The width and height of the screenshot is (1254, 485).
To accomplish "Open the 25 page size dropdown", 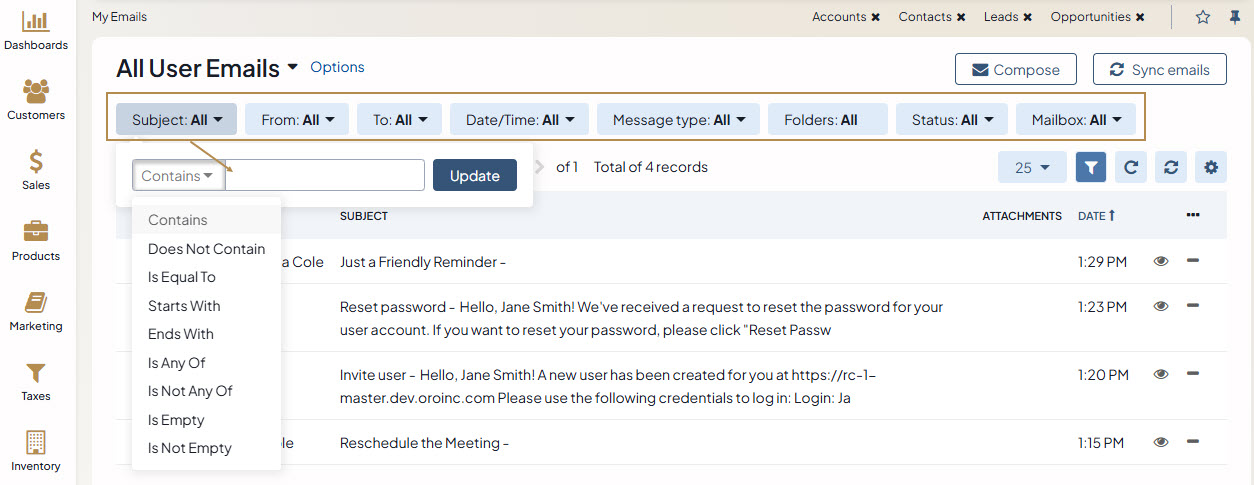I will (1032, 168).
